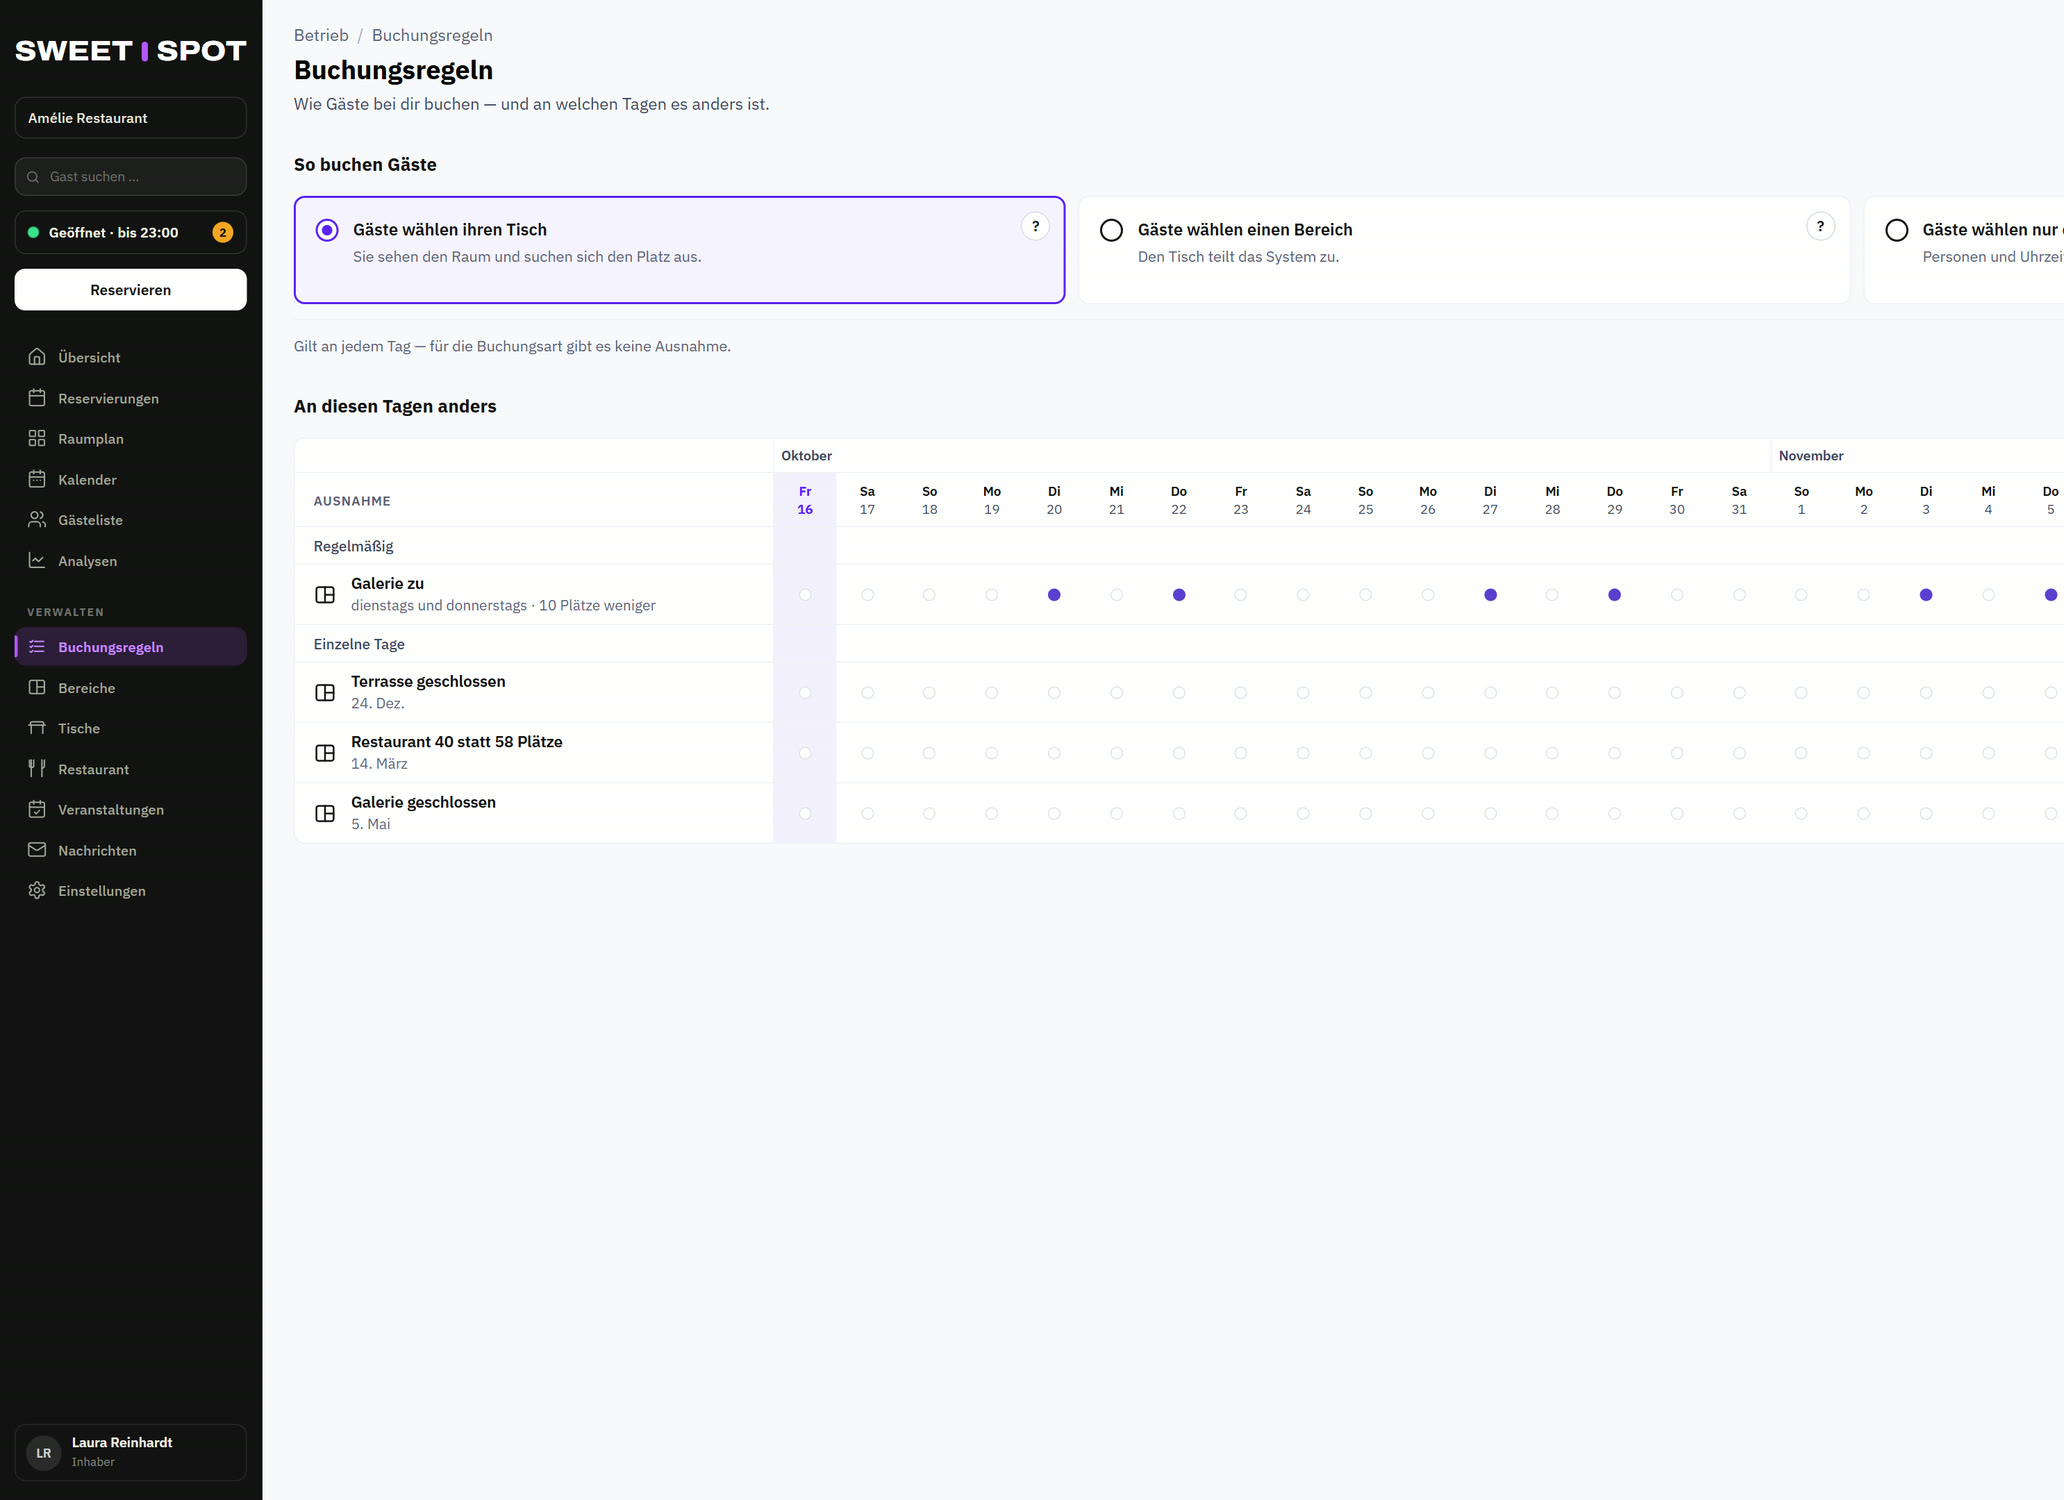Screen dimensions: 2064x1500
Task: Click the orange notification badge 2
Action: pyautogui.click(x=223, y=232)
